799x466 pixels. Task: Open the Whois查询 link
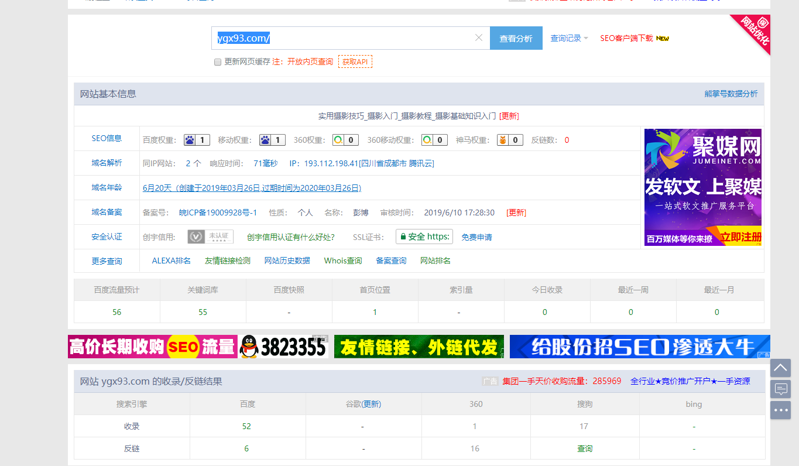click(x=343, y=261)
